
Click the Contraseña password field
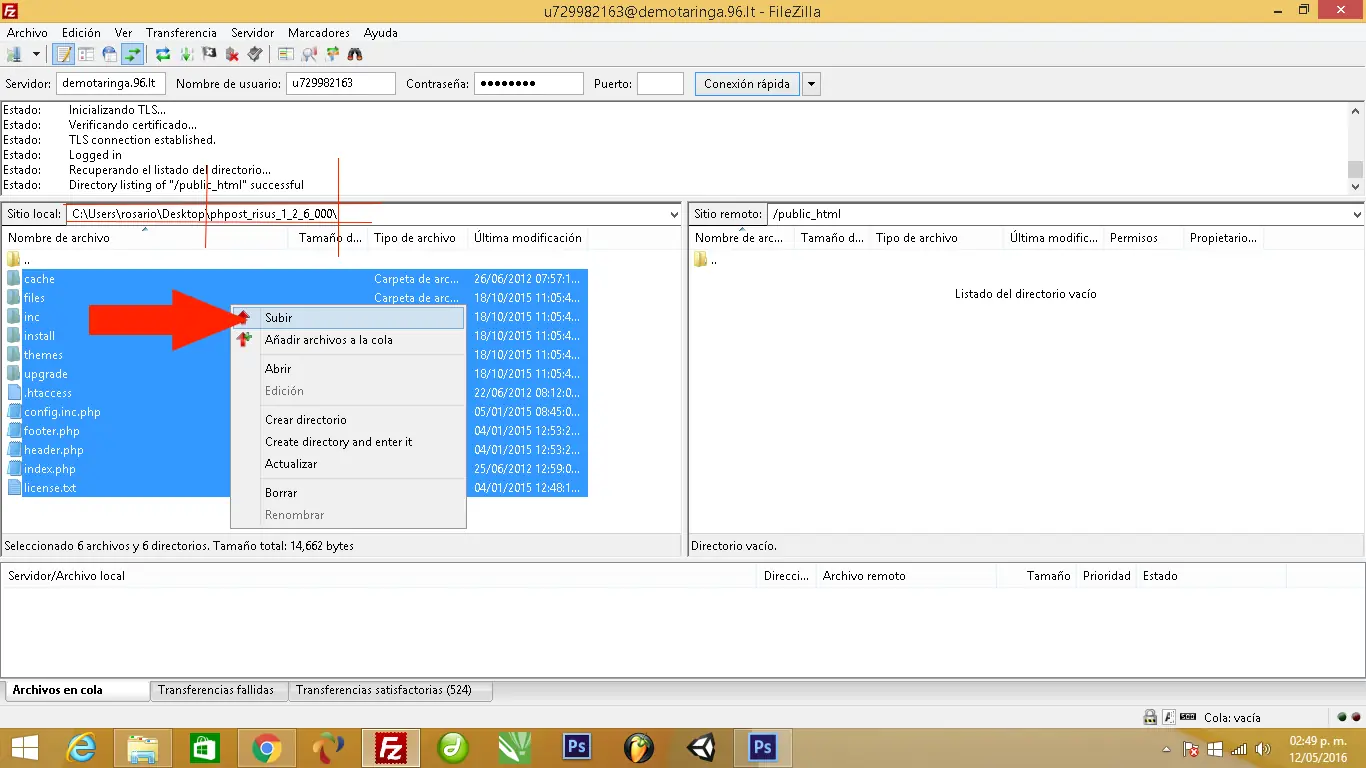point(528,84)
